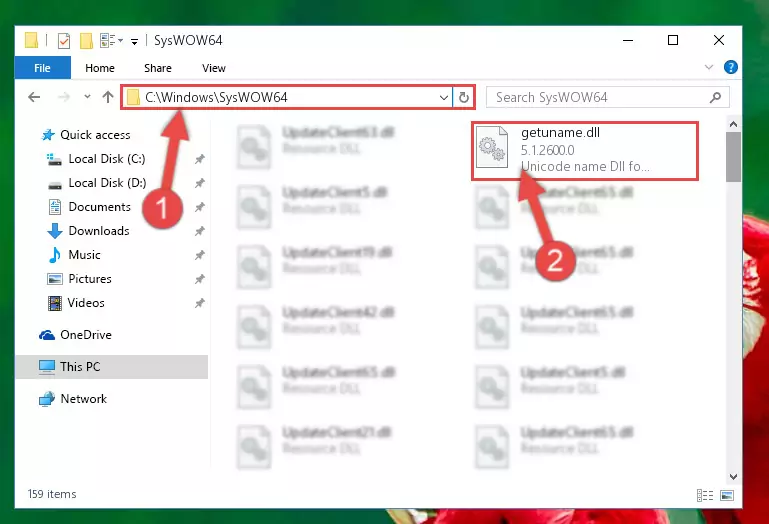
Task: Select Quick access in the navigation pane
Action: (95, 135)
